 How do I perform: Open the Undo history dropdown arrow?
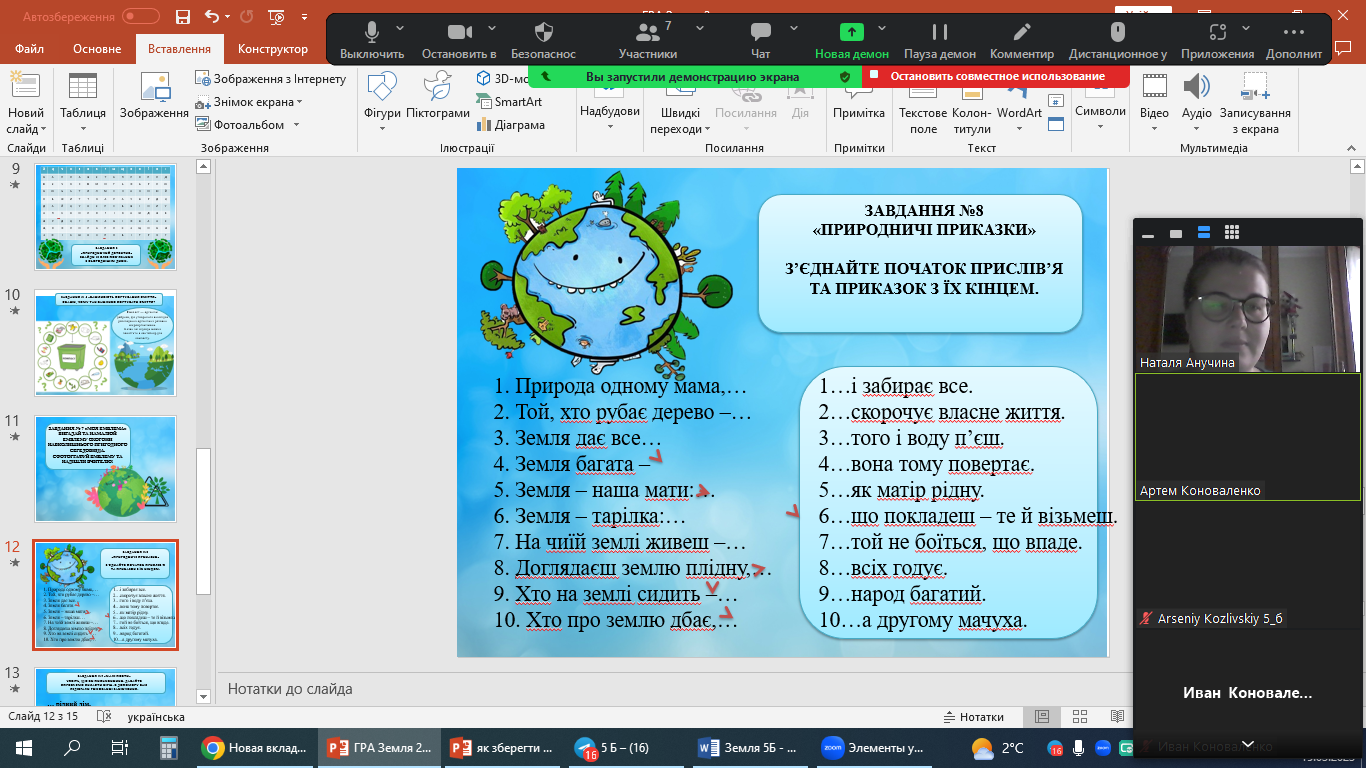click(227, 17)
